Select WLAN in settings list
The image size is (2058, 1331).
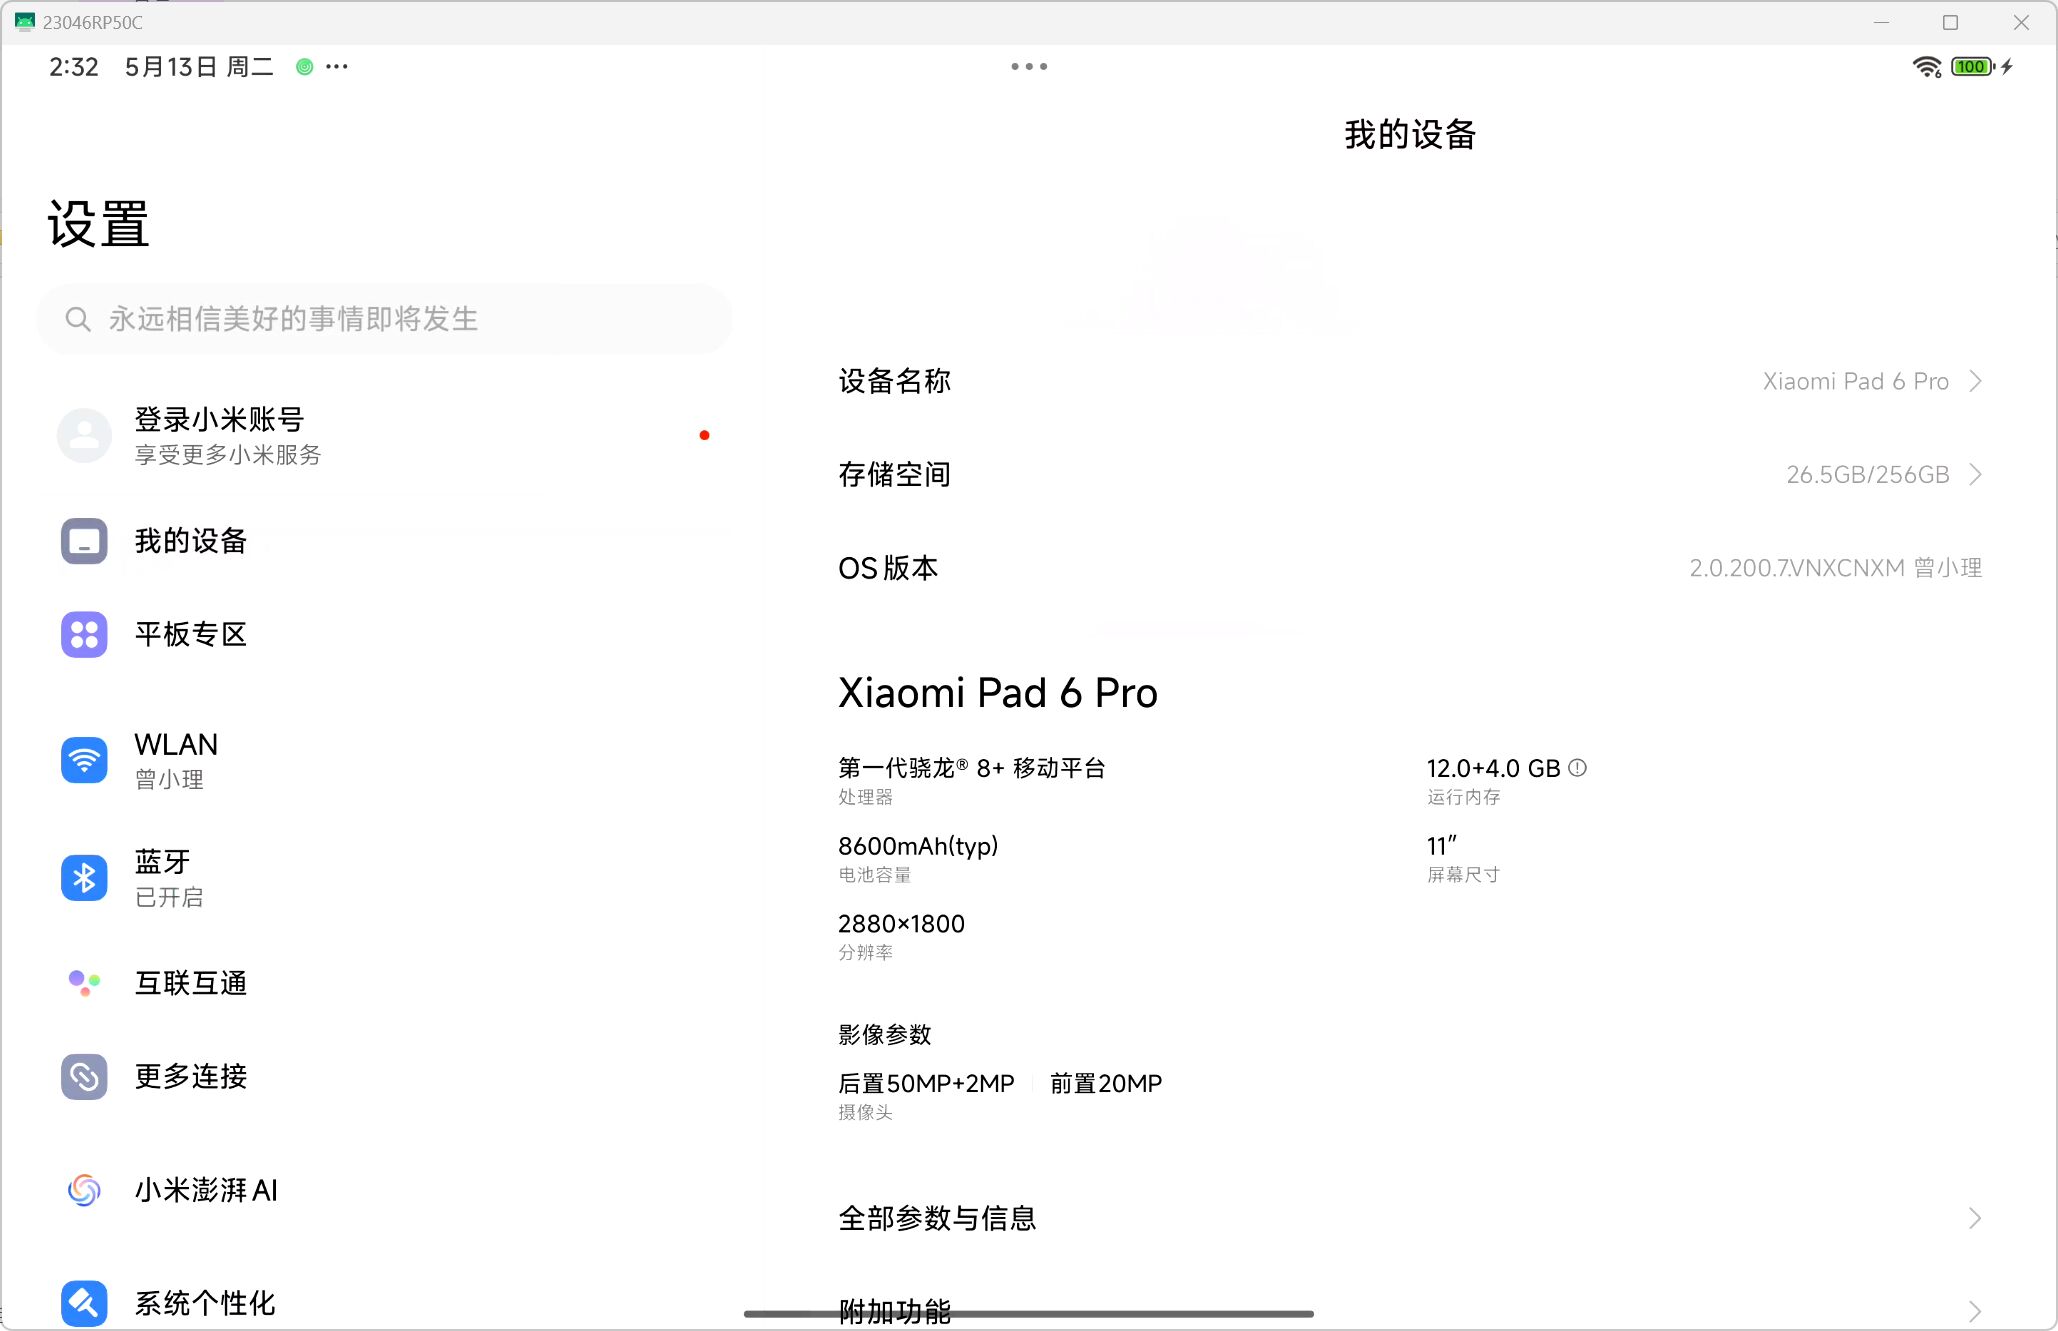385,761
